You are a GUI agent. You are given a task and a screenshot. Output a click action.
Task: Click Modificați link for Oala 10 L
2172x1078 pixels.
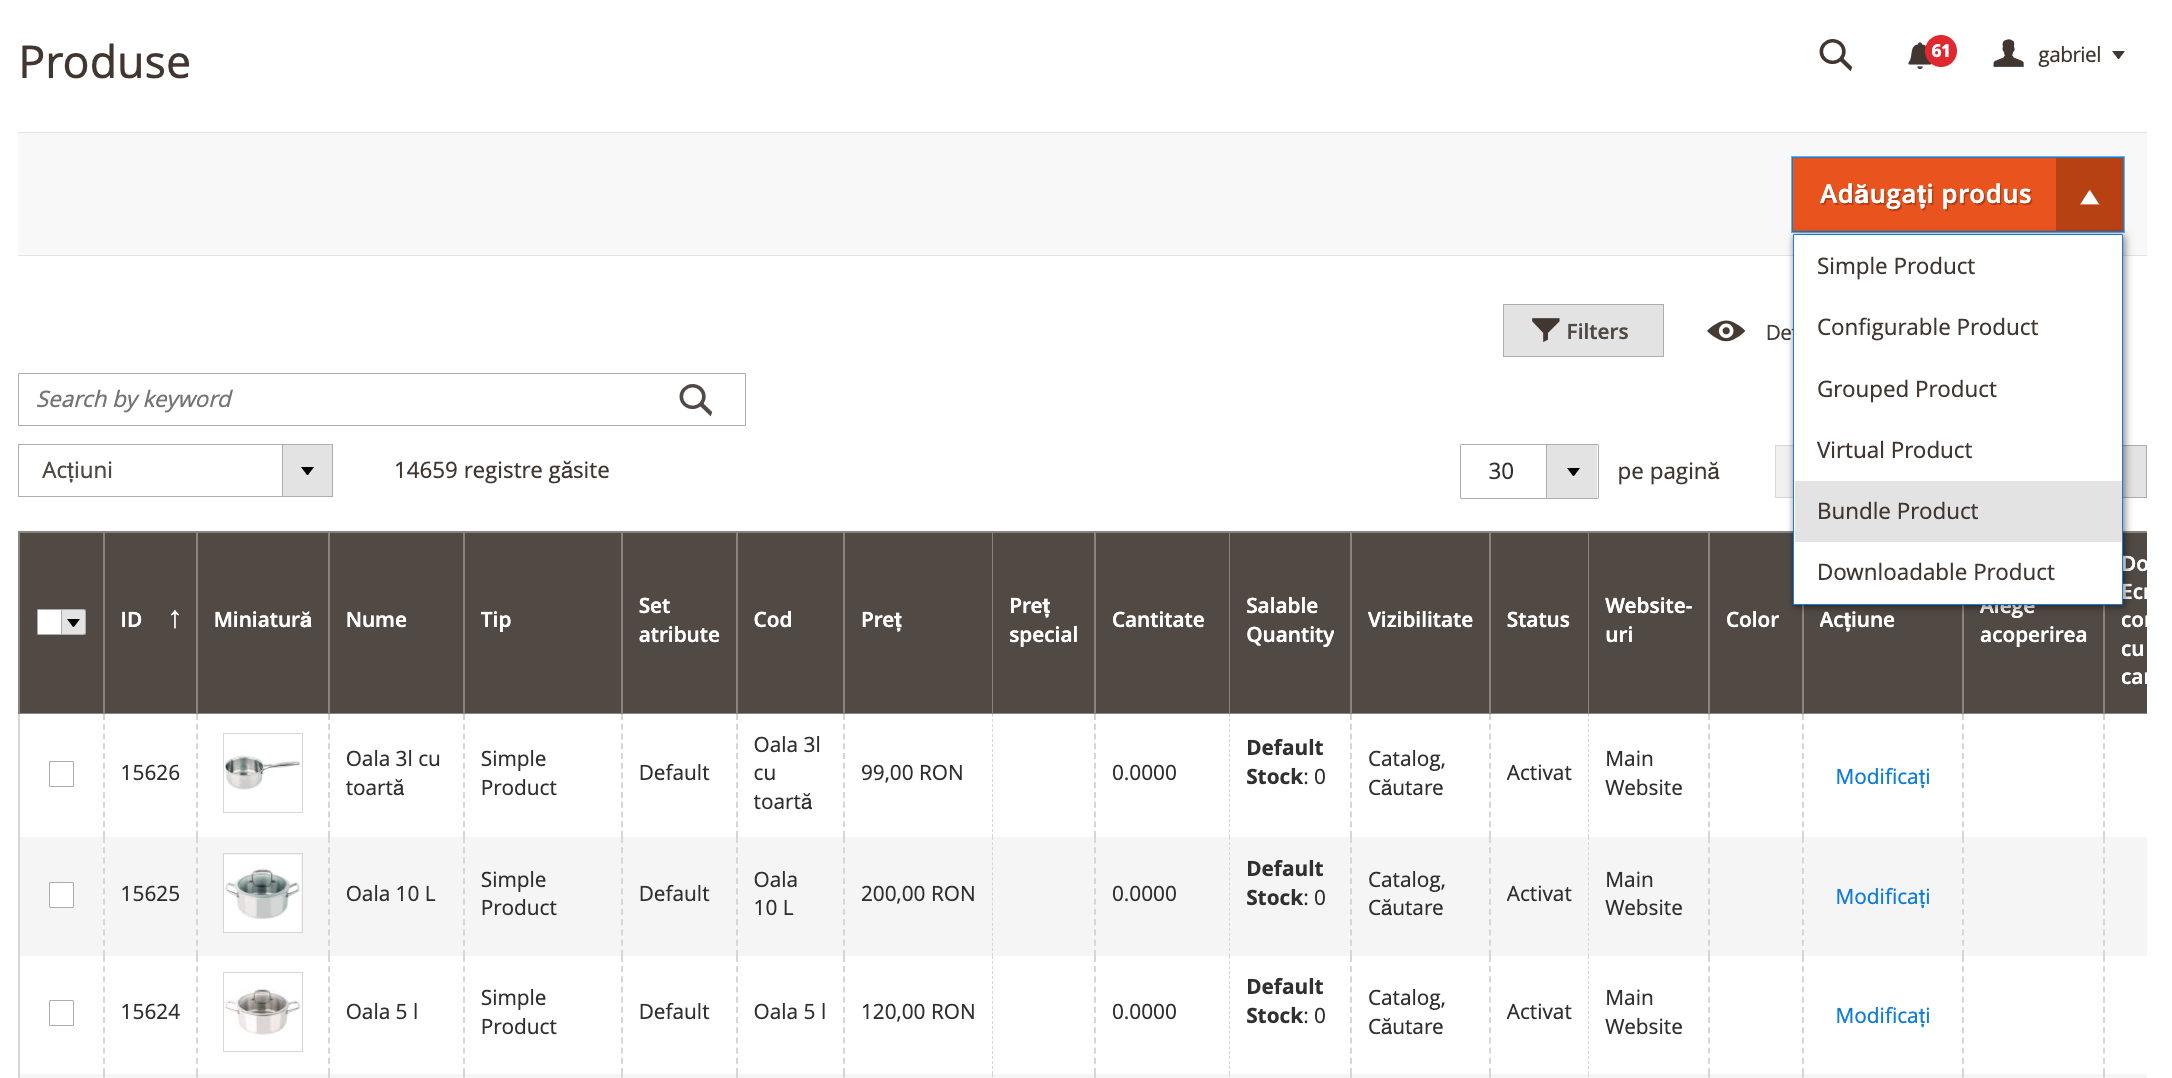1882,896
